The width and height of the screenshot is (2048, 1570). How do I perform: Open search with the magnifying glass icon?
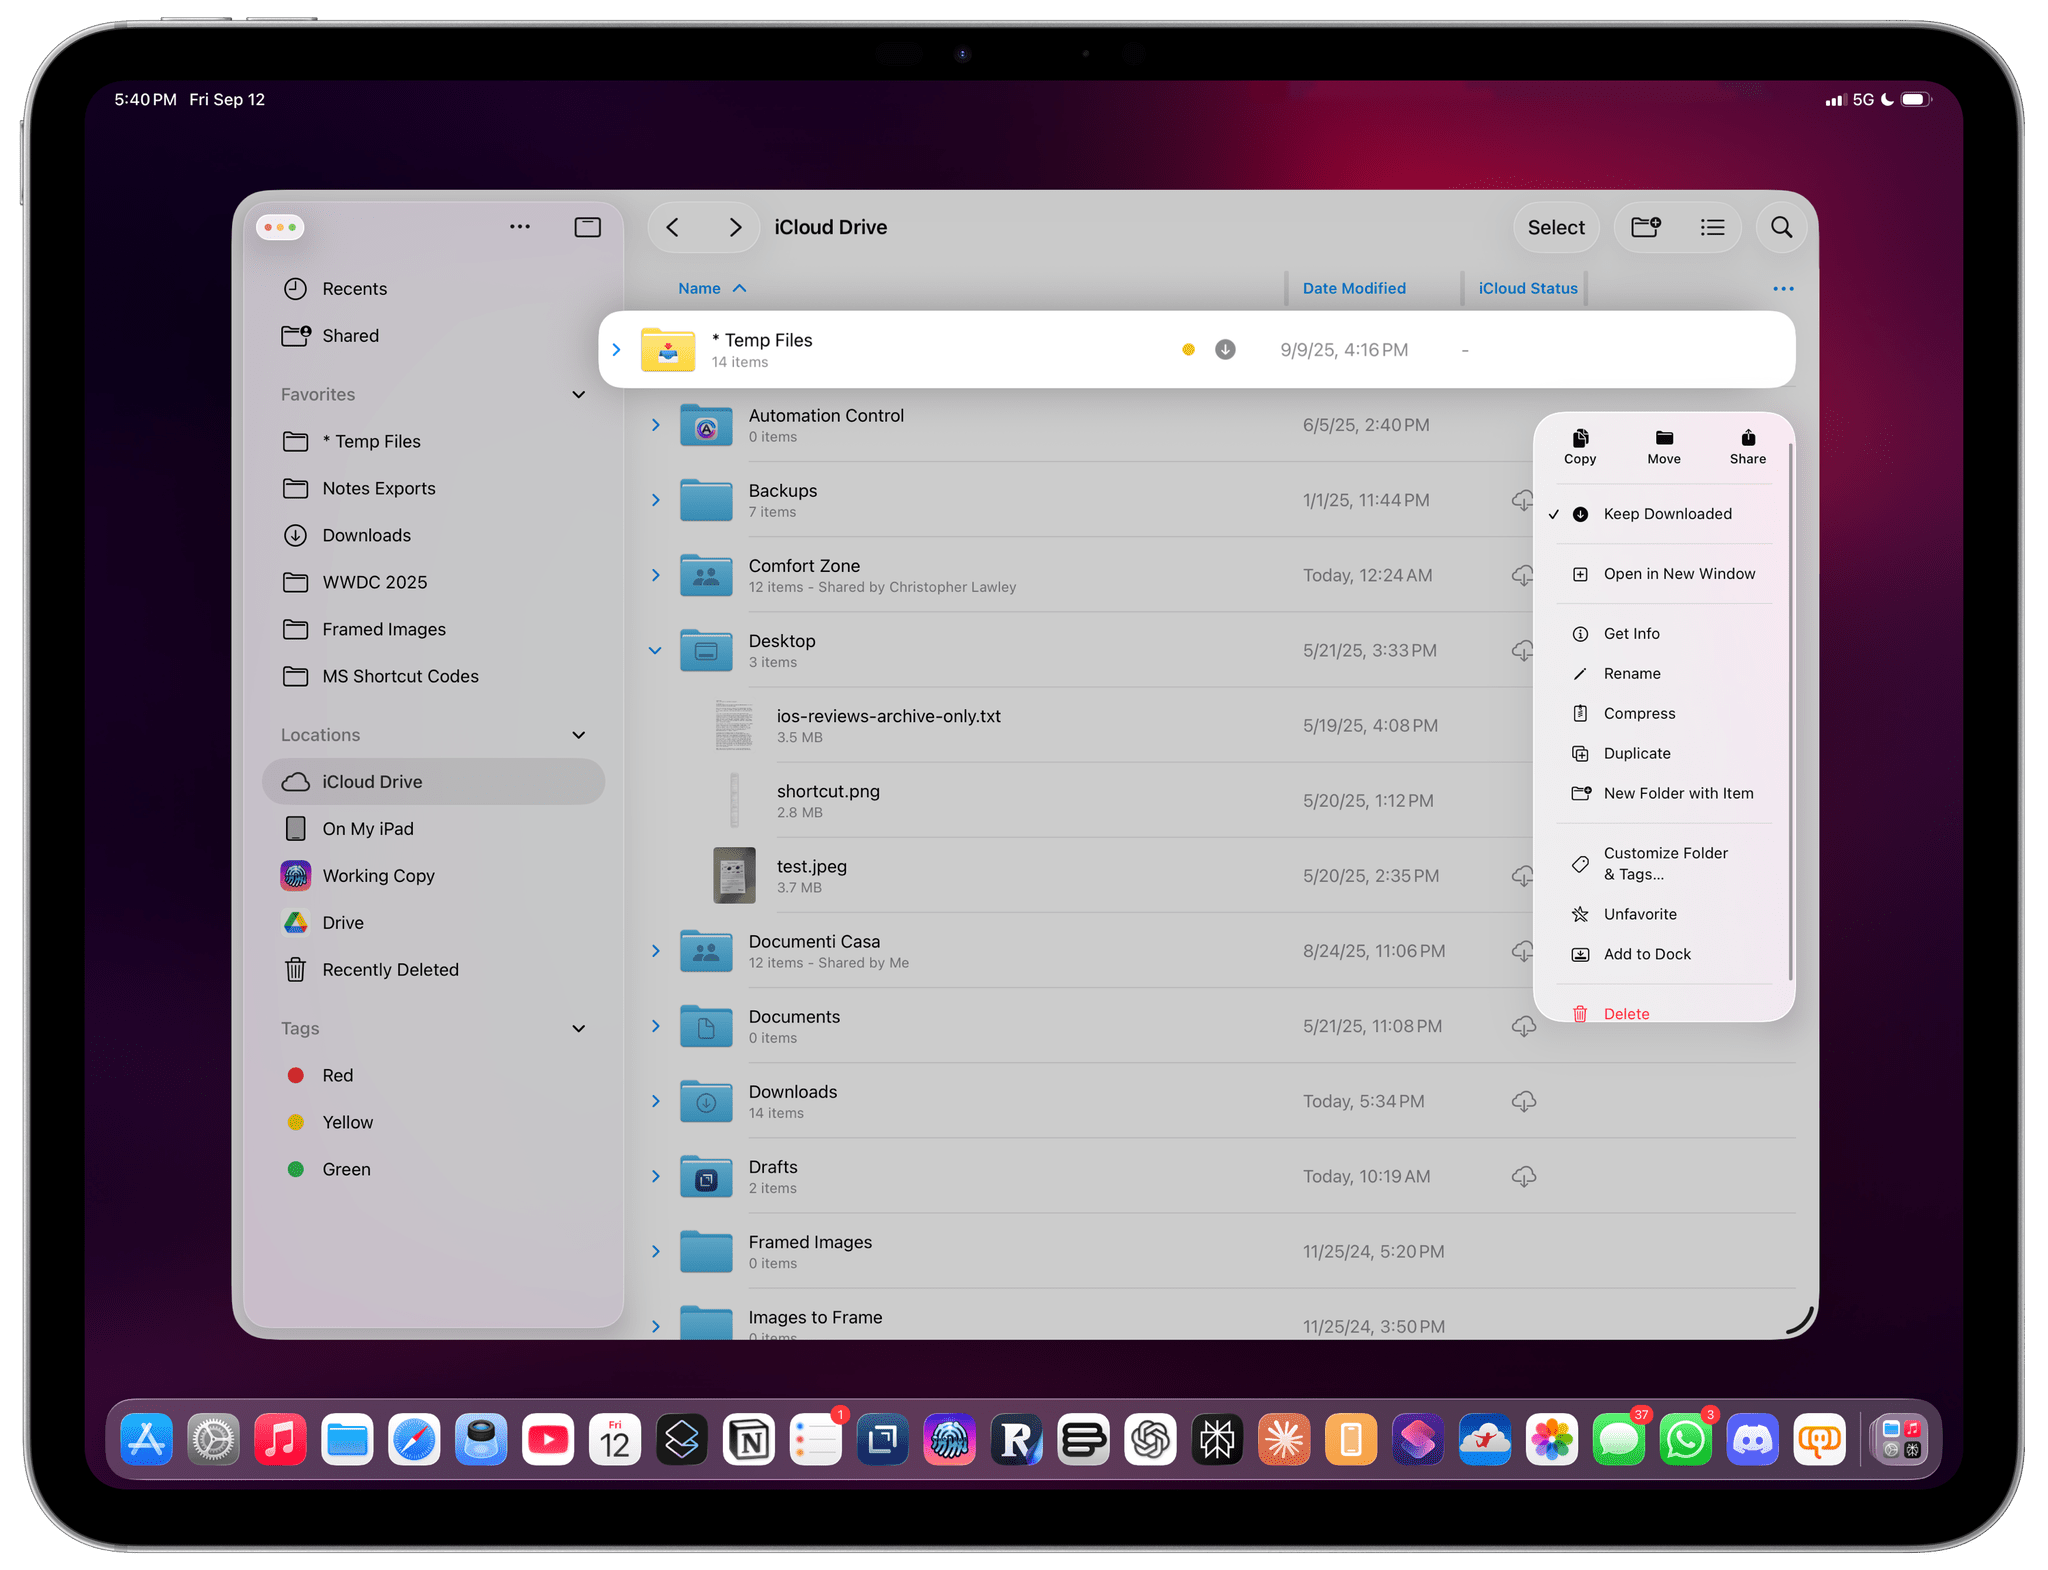coord(1781,227)
